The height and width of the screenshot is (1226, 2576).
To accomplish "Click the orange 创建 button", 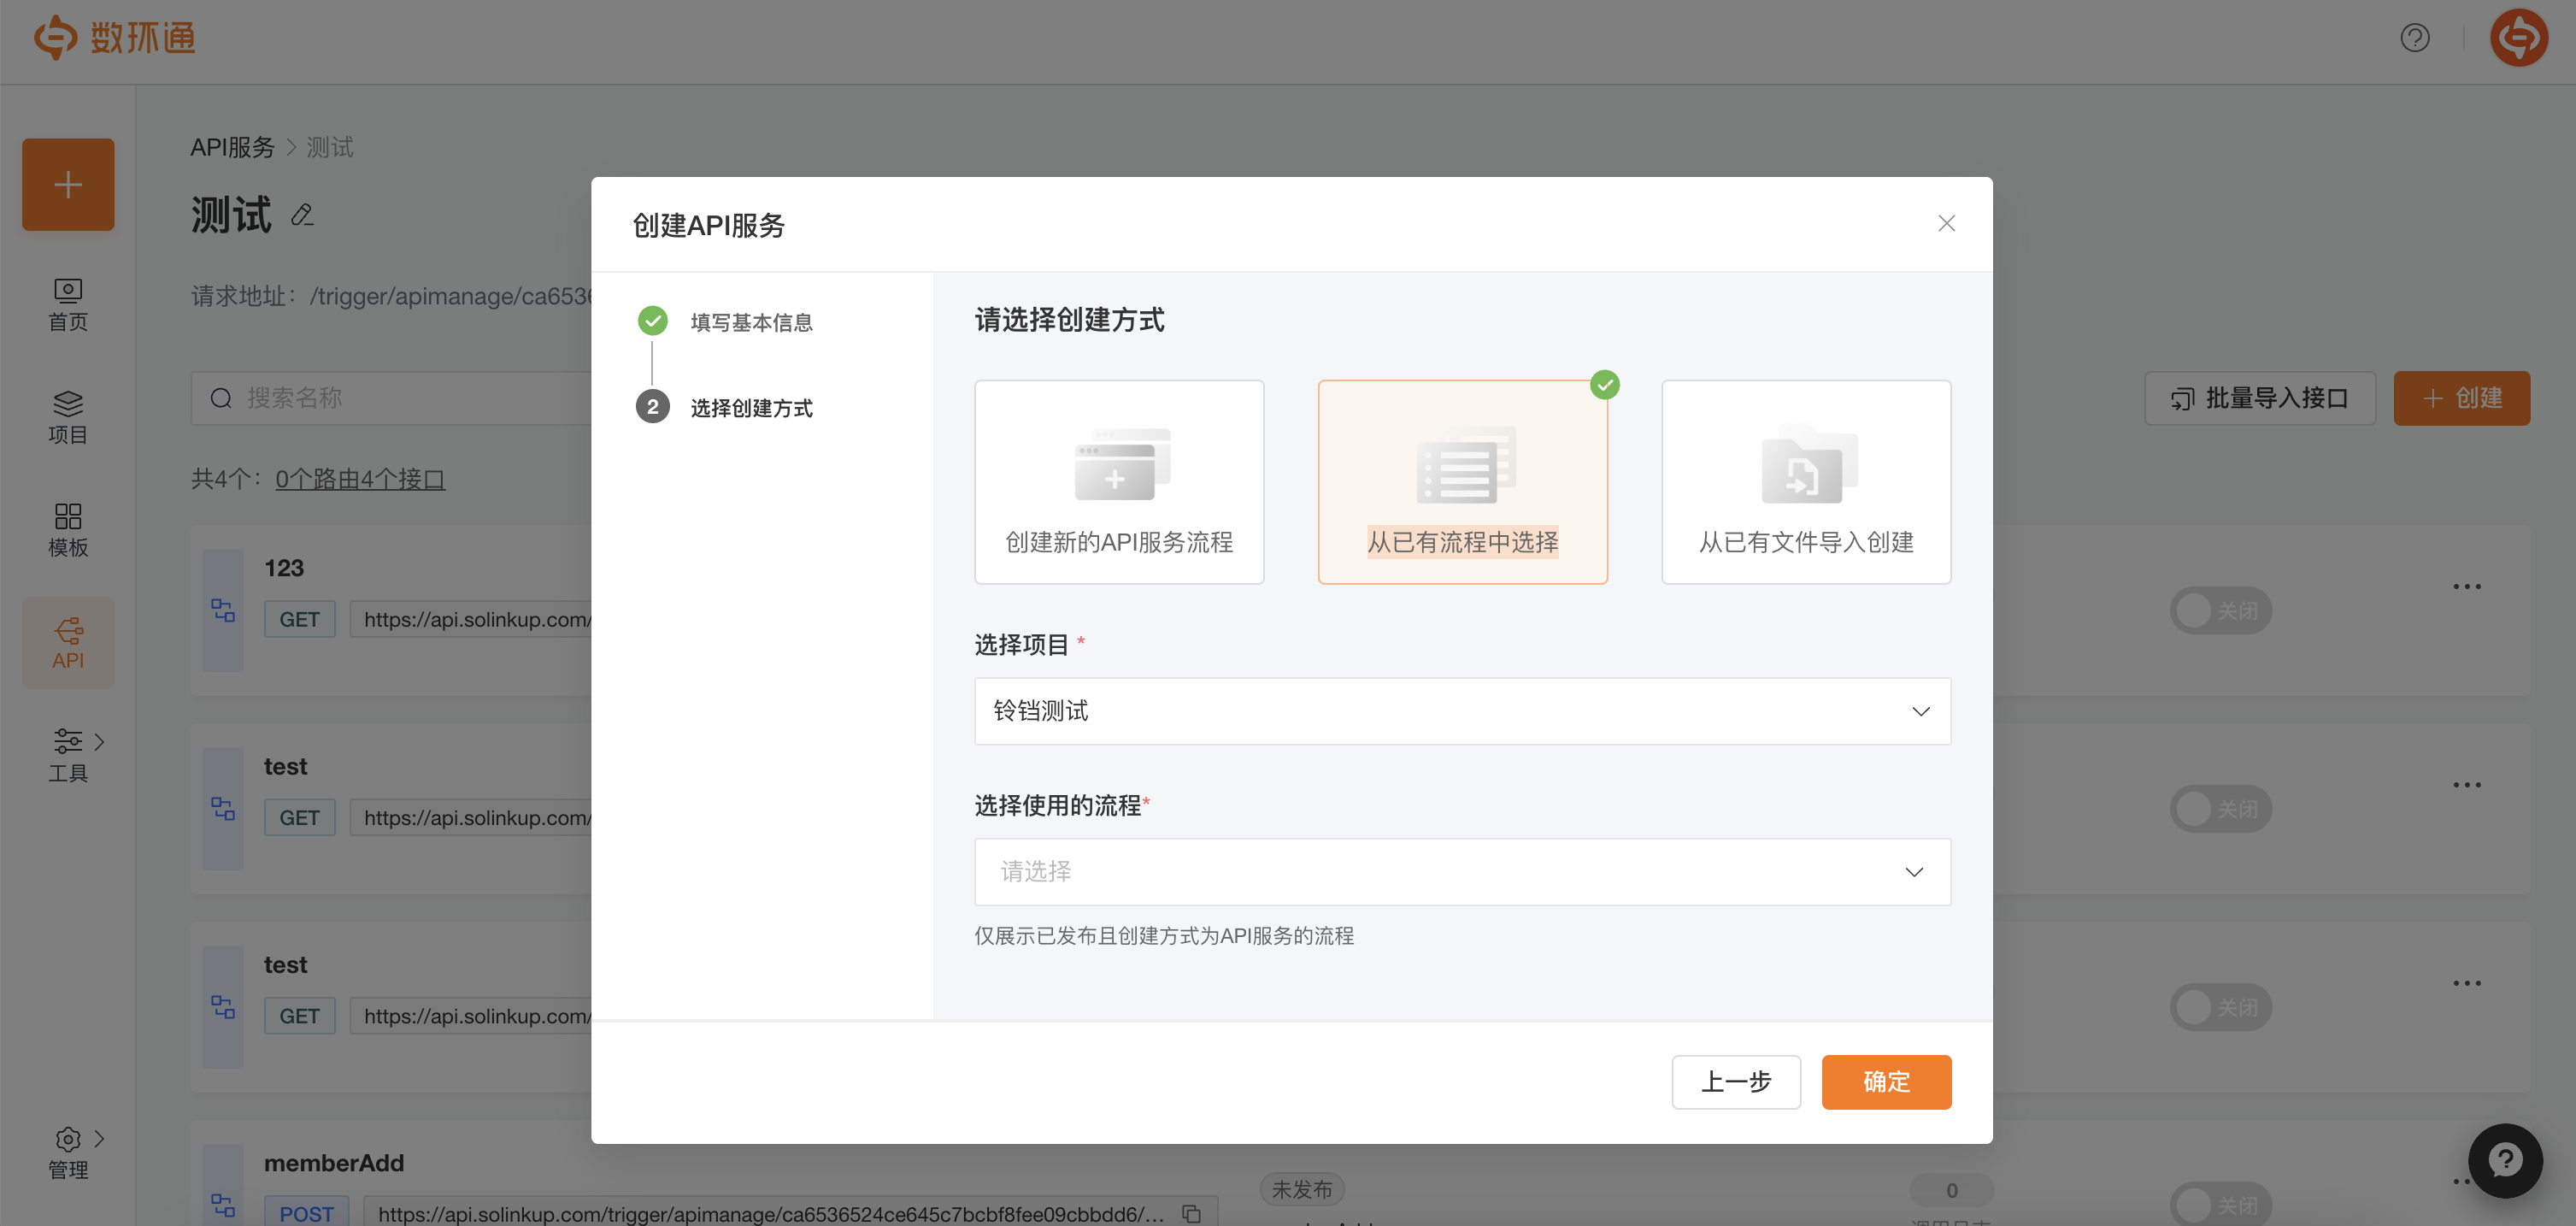I will (2461, 398).
